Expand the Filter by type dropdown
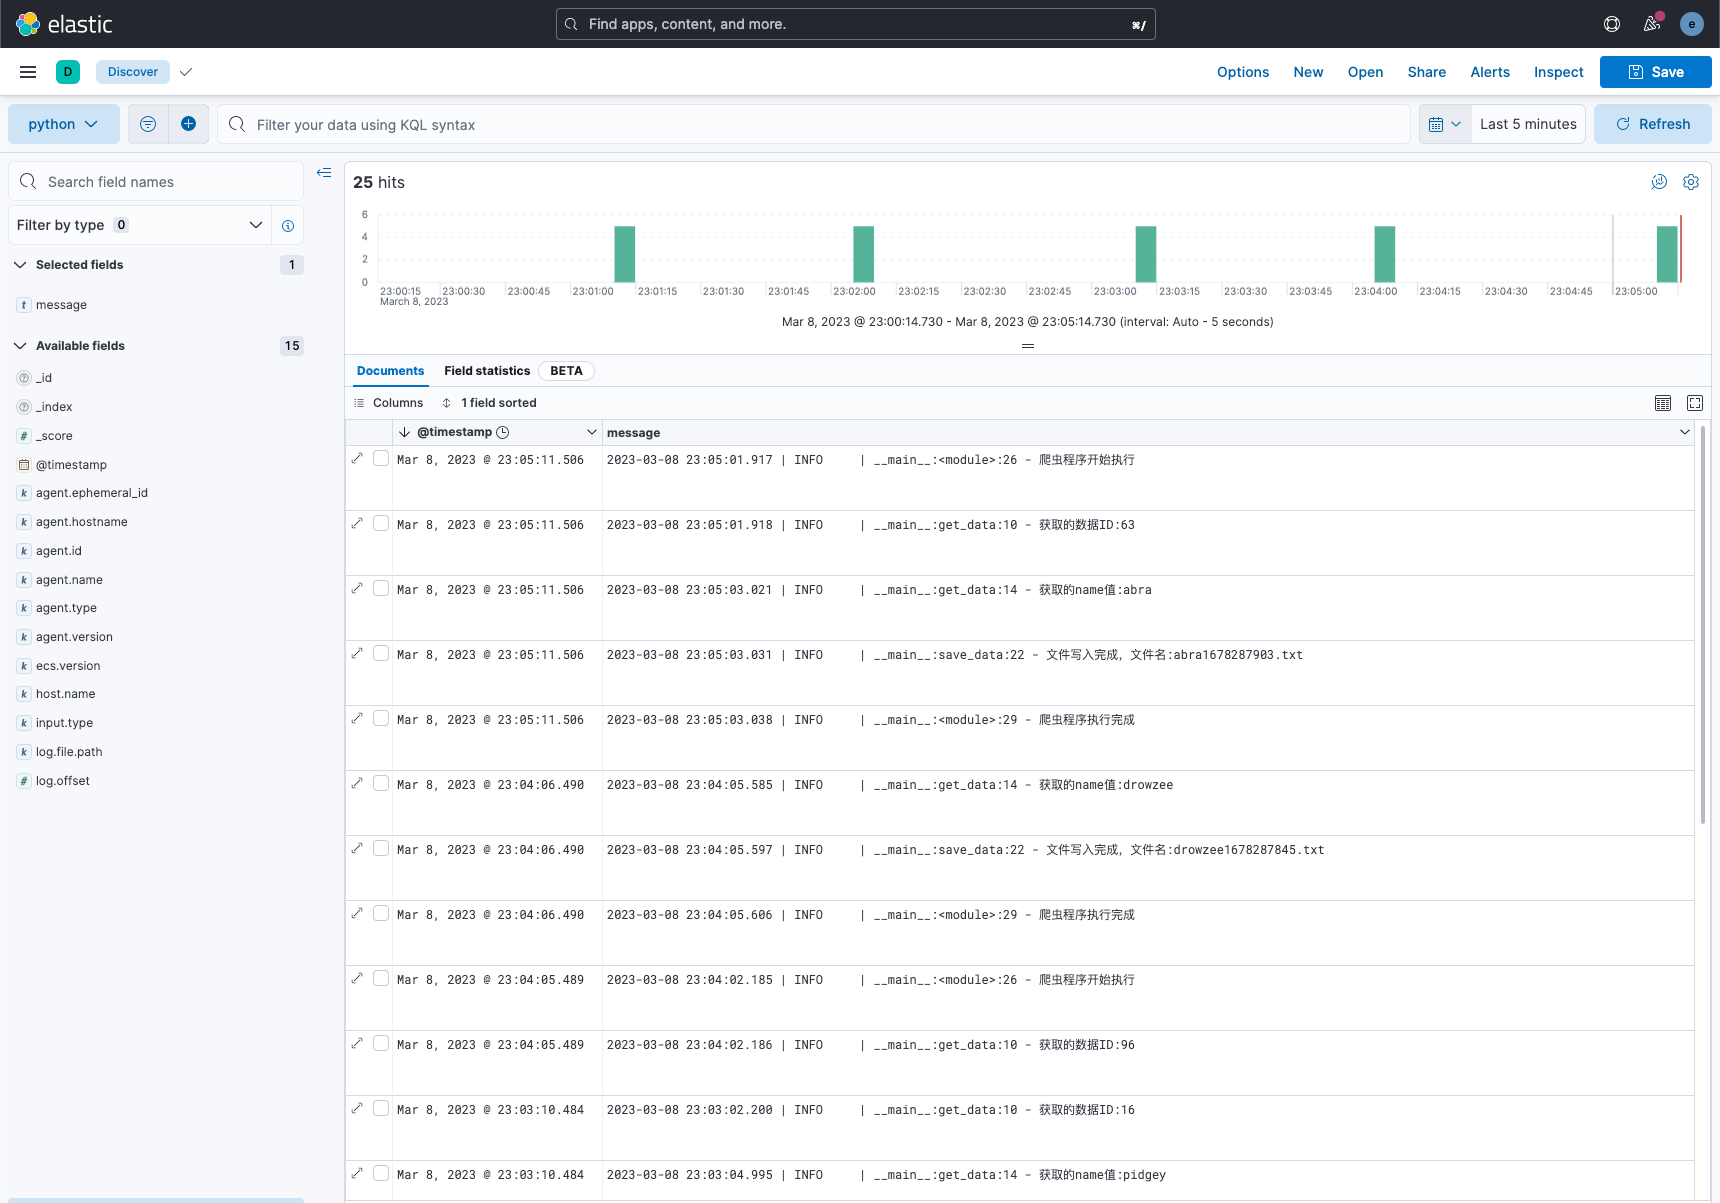The height and width of the screenshot is (1203, 1720). [x=140, y=225]
